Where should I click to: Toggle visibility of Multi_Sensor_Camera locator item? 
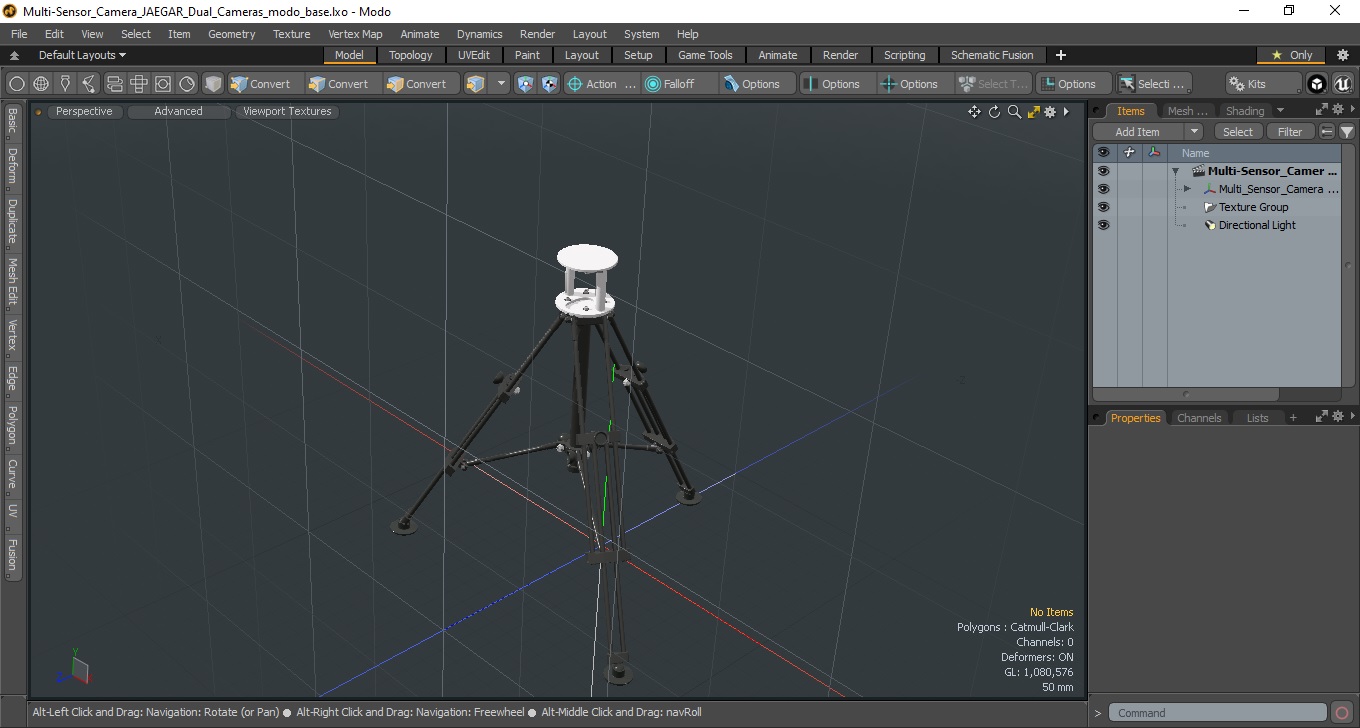coord(1103,189)
